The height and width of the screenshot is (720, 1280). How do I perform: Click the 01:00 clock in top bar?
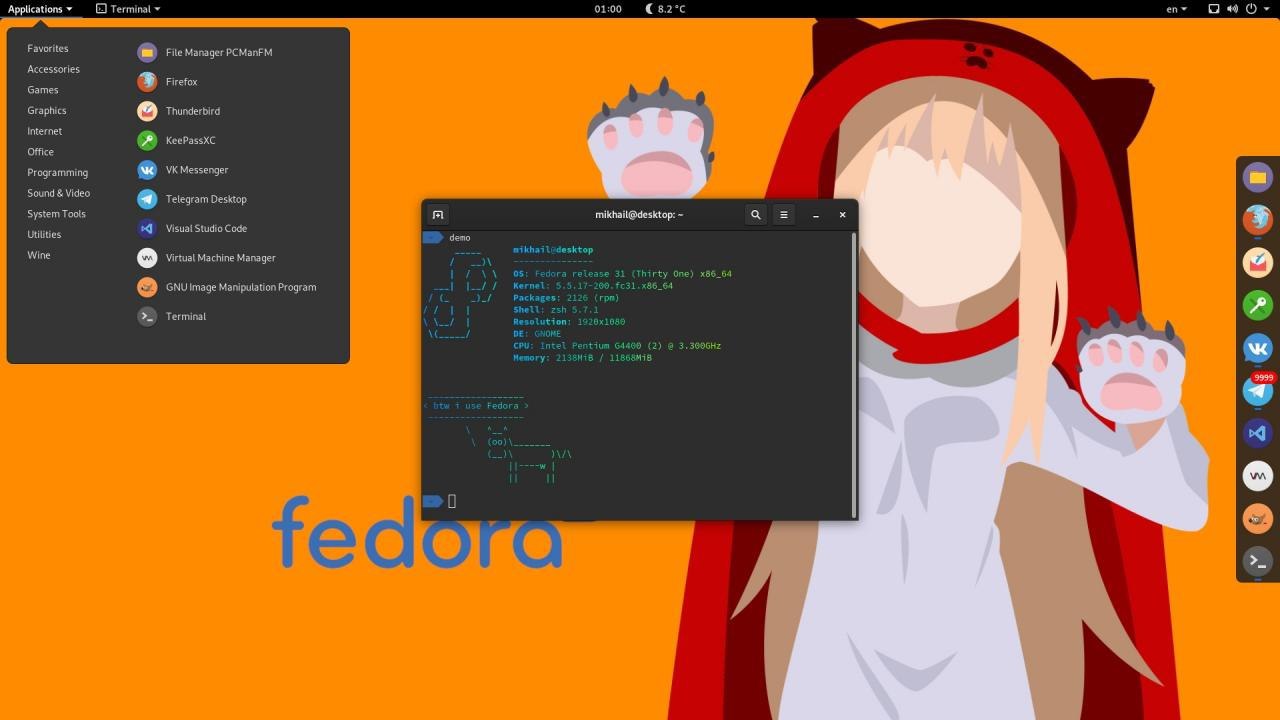click(608, 9)
